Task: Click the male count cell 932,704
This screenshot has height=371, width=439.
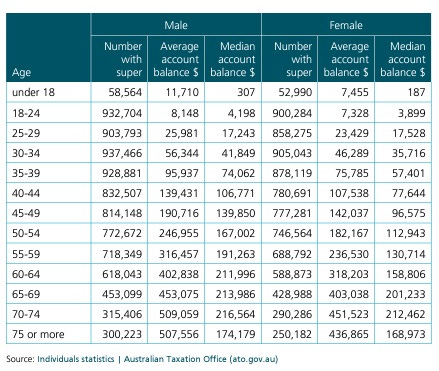Action: (x=122, y=113)
